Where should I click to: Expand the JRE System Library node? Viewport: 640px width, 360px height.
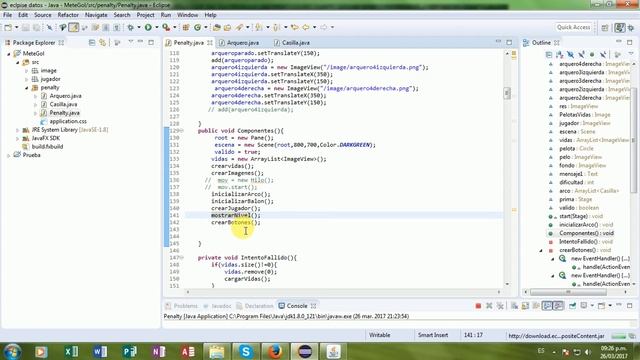tap(18, 130)
